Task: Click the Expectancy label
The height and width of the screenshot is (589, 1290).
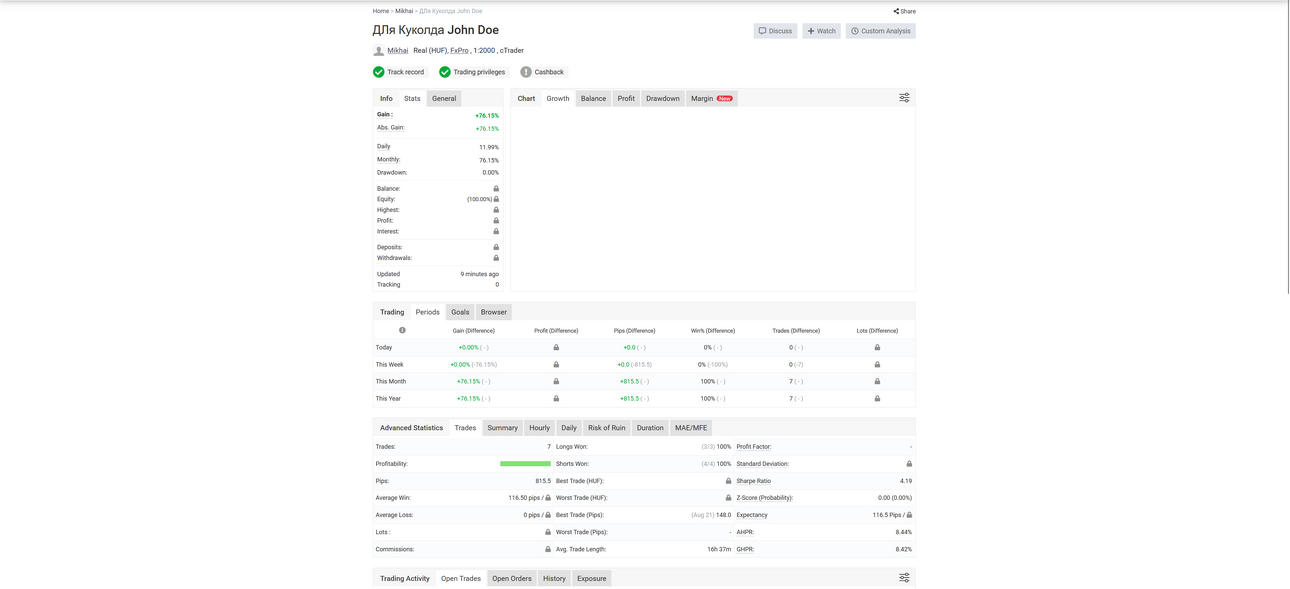Action: tap(752, 515)
